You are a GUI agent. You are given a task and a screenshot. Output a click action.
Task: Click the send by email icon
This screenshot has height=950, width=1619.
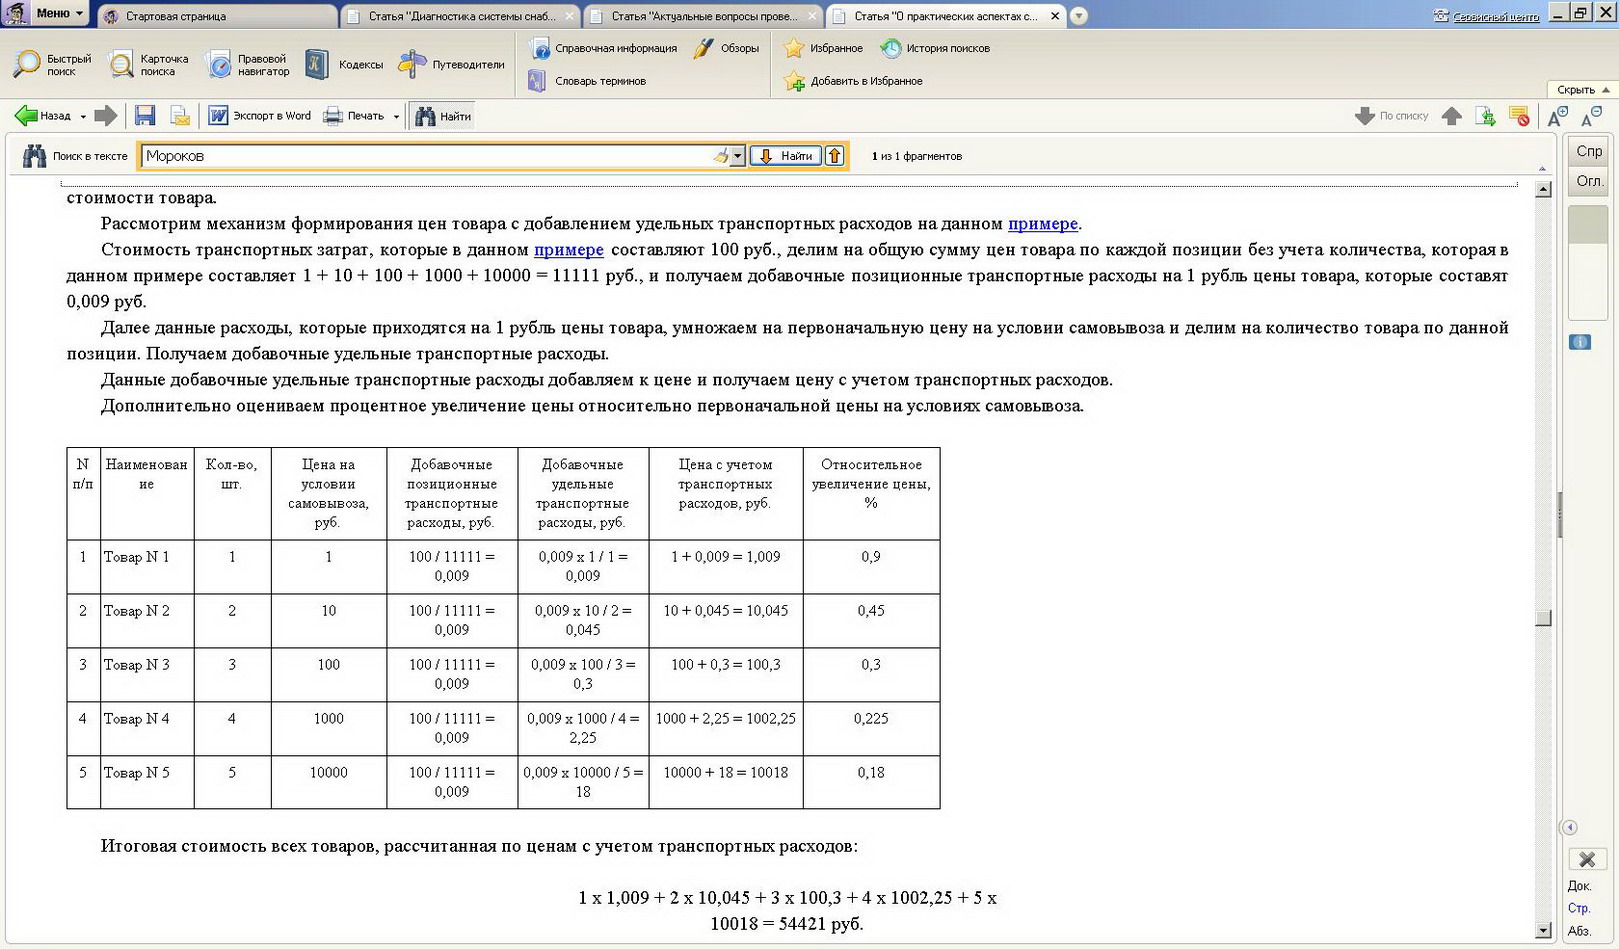(x=180, y=116)
